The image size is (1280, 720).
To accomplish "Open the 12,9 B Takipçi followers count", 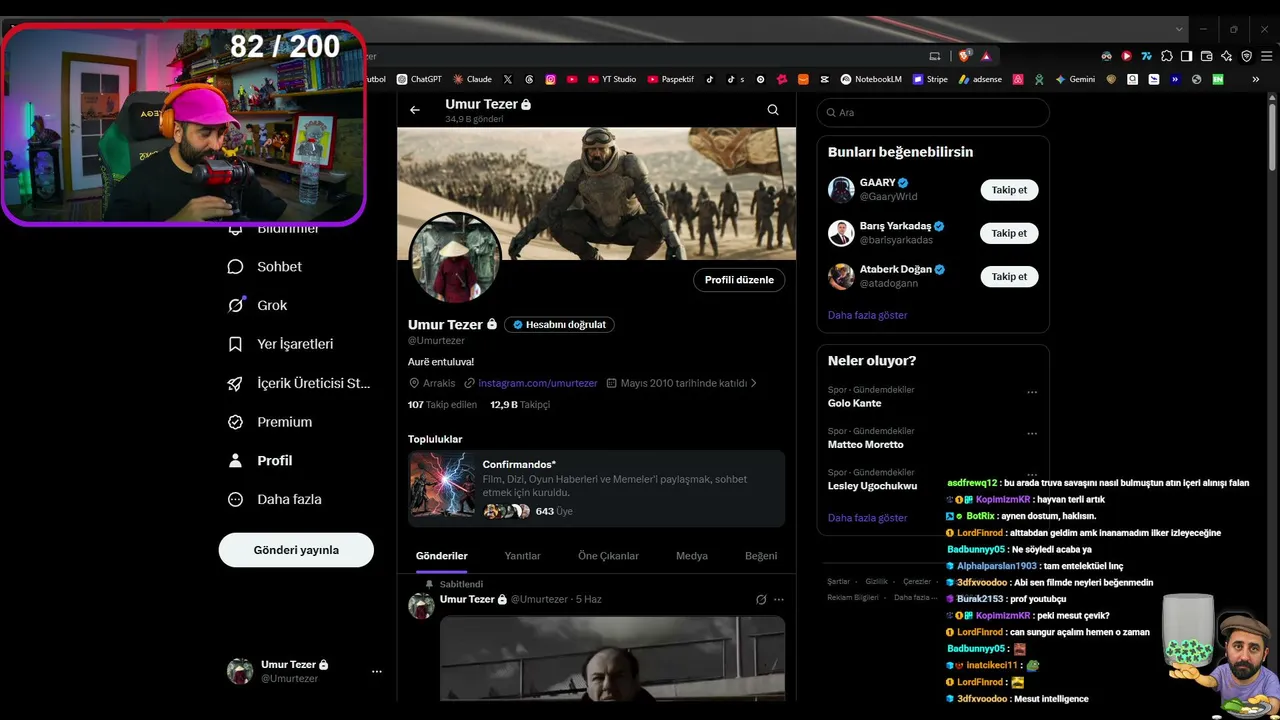I will pos(520,405).
